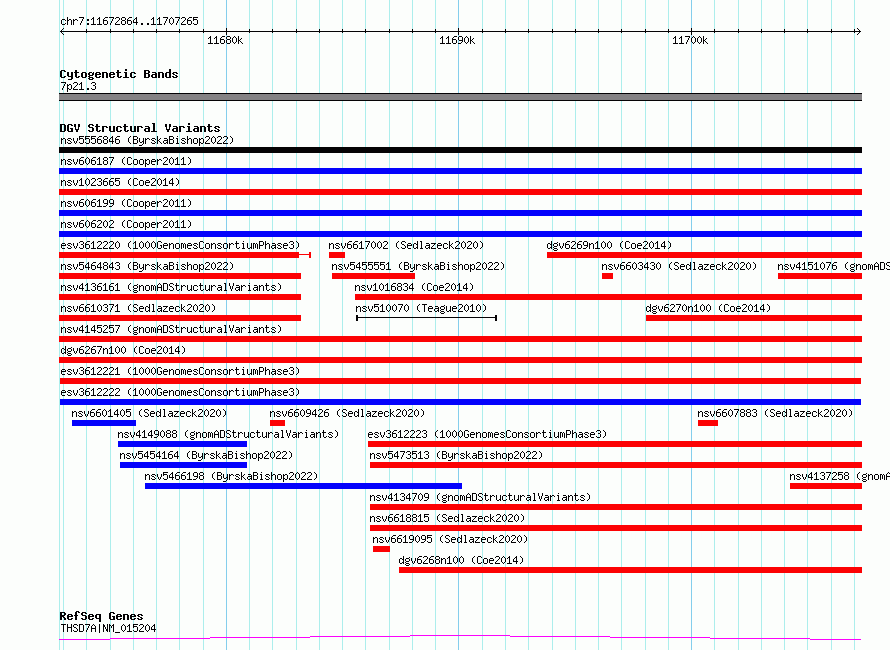Select the small nsv6609426 red bar

pyautogui.click(x=278, y=423)
